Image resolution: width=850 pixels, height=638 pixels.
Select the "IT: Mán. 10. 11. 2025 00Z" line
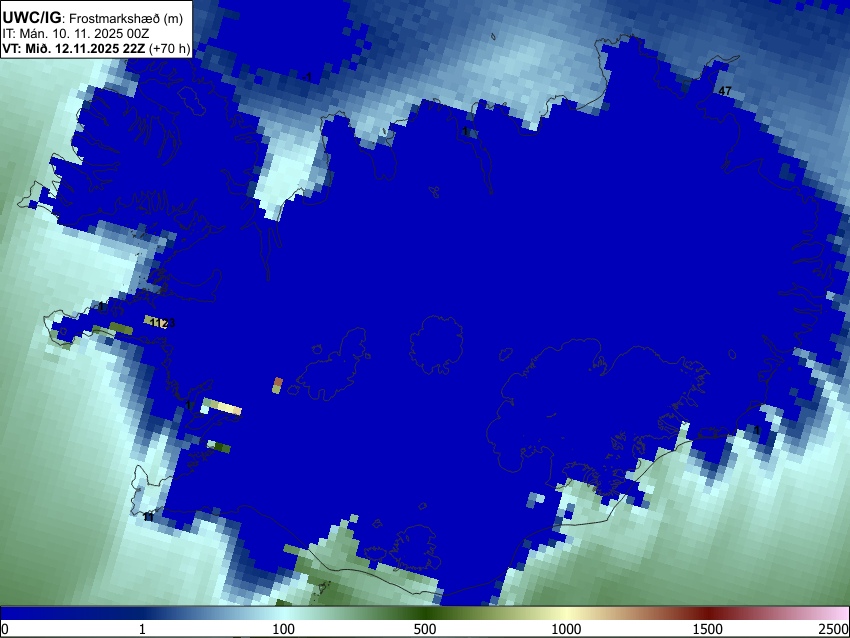76,34
